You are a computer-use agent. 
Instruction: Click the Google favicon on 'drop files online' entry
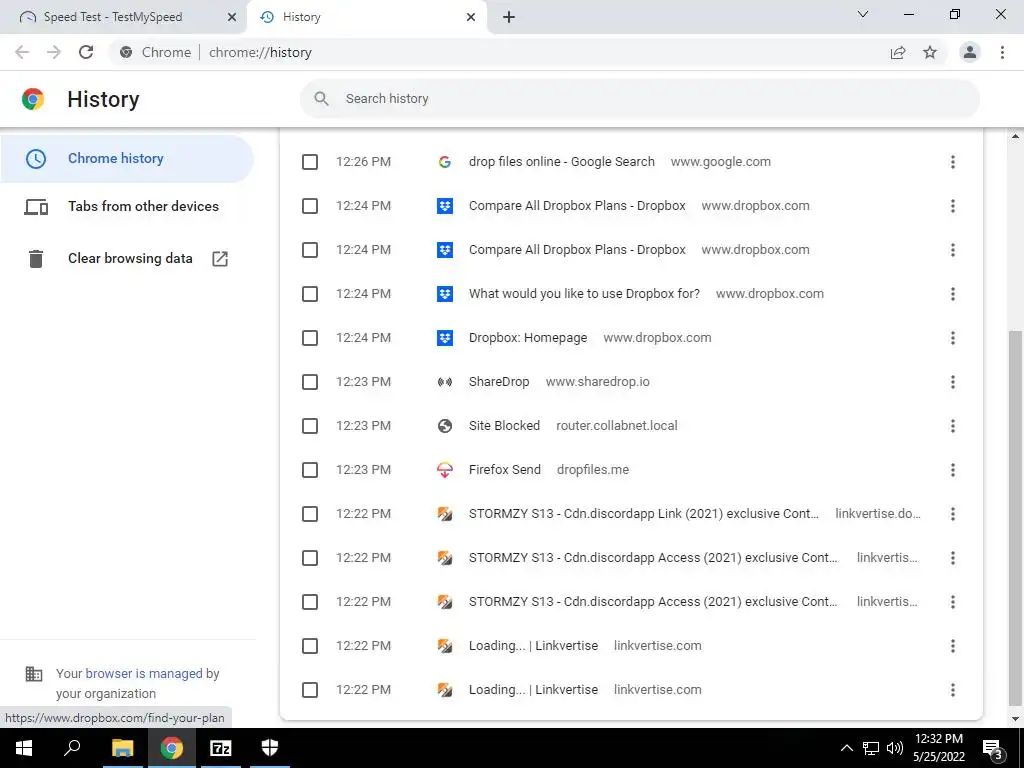coord(445,162)
